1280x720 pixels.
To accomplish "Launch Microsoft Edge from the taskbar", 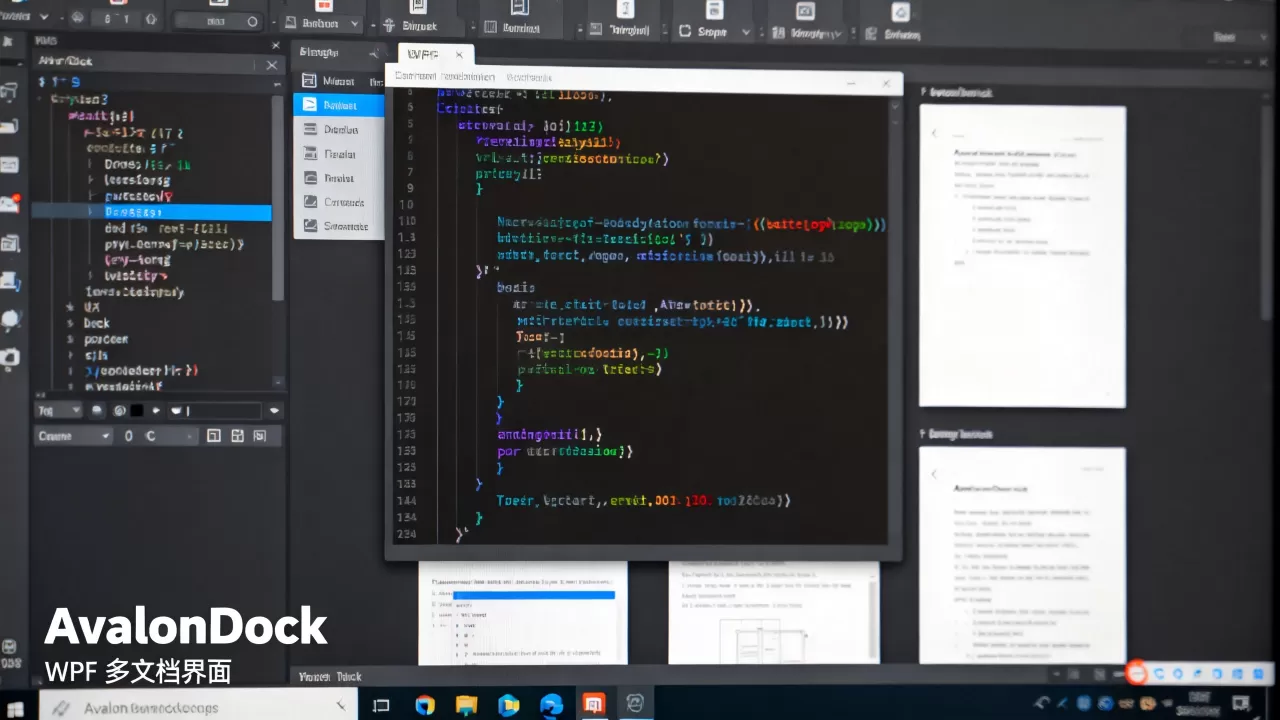I will point(551,705).
